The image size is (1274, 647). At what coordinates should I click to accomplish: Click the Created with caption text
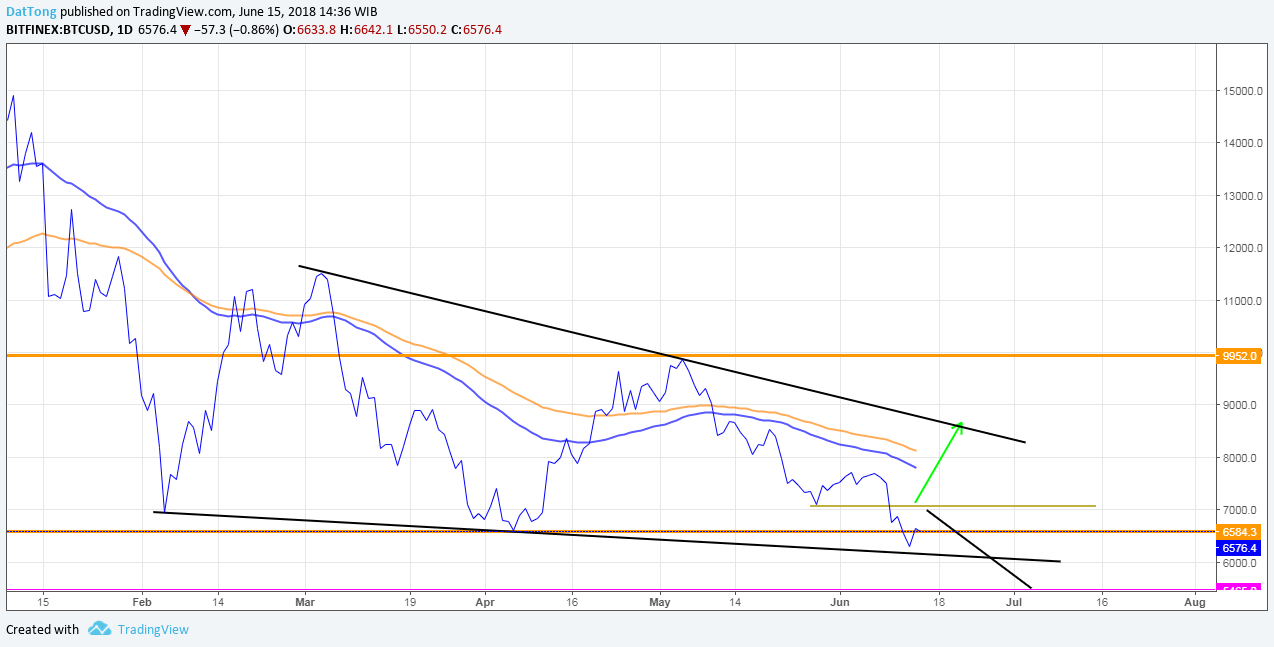(x=42, y=629)
